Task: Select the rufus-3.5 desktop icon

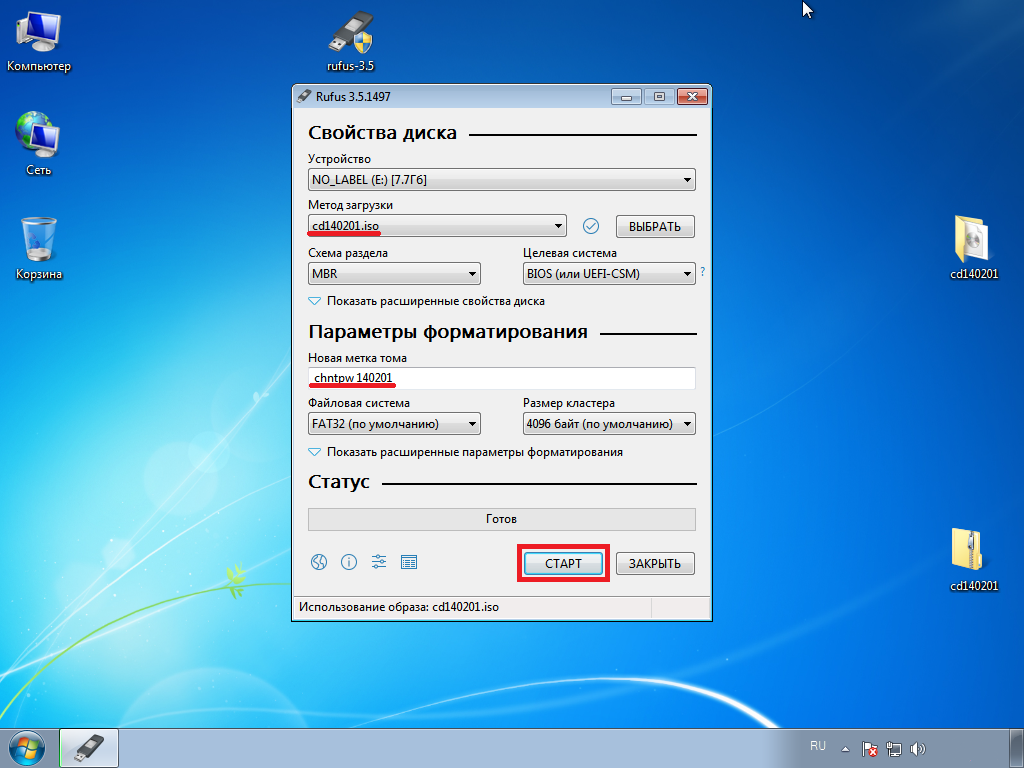Action: point(350,40)
